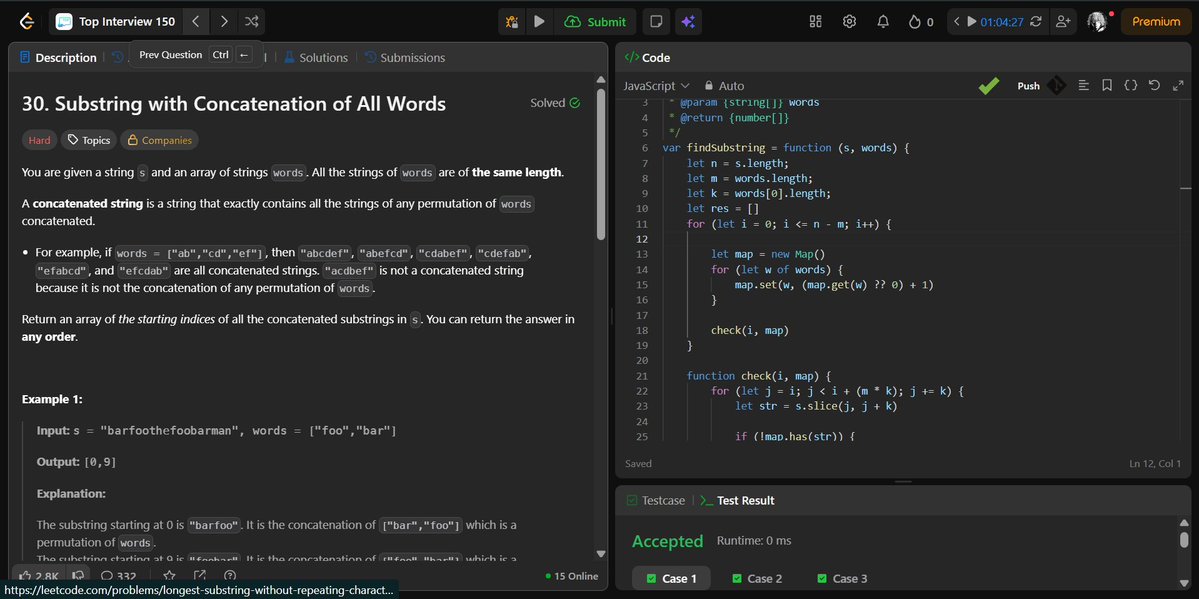Select Case 1 result
The image size is (1199, 599).
click(671, 578)
